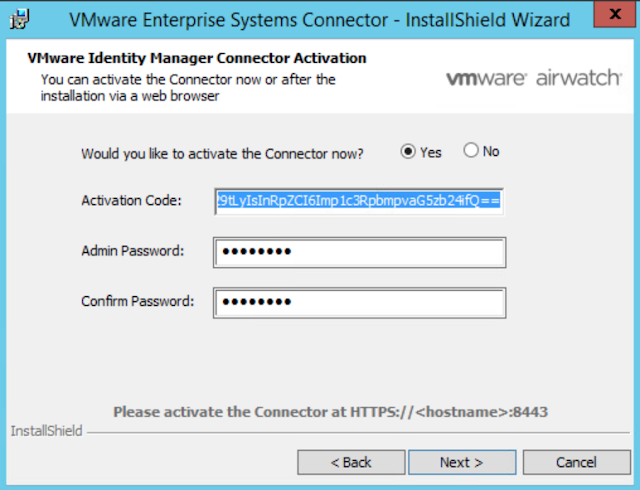Click the InstallShield branding label
The height and width of the screenshot is (490, 640).
tap(47, 431)
